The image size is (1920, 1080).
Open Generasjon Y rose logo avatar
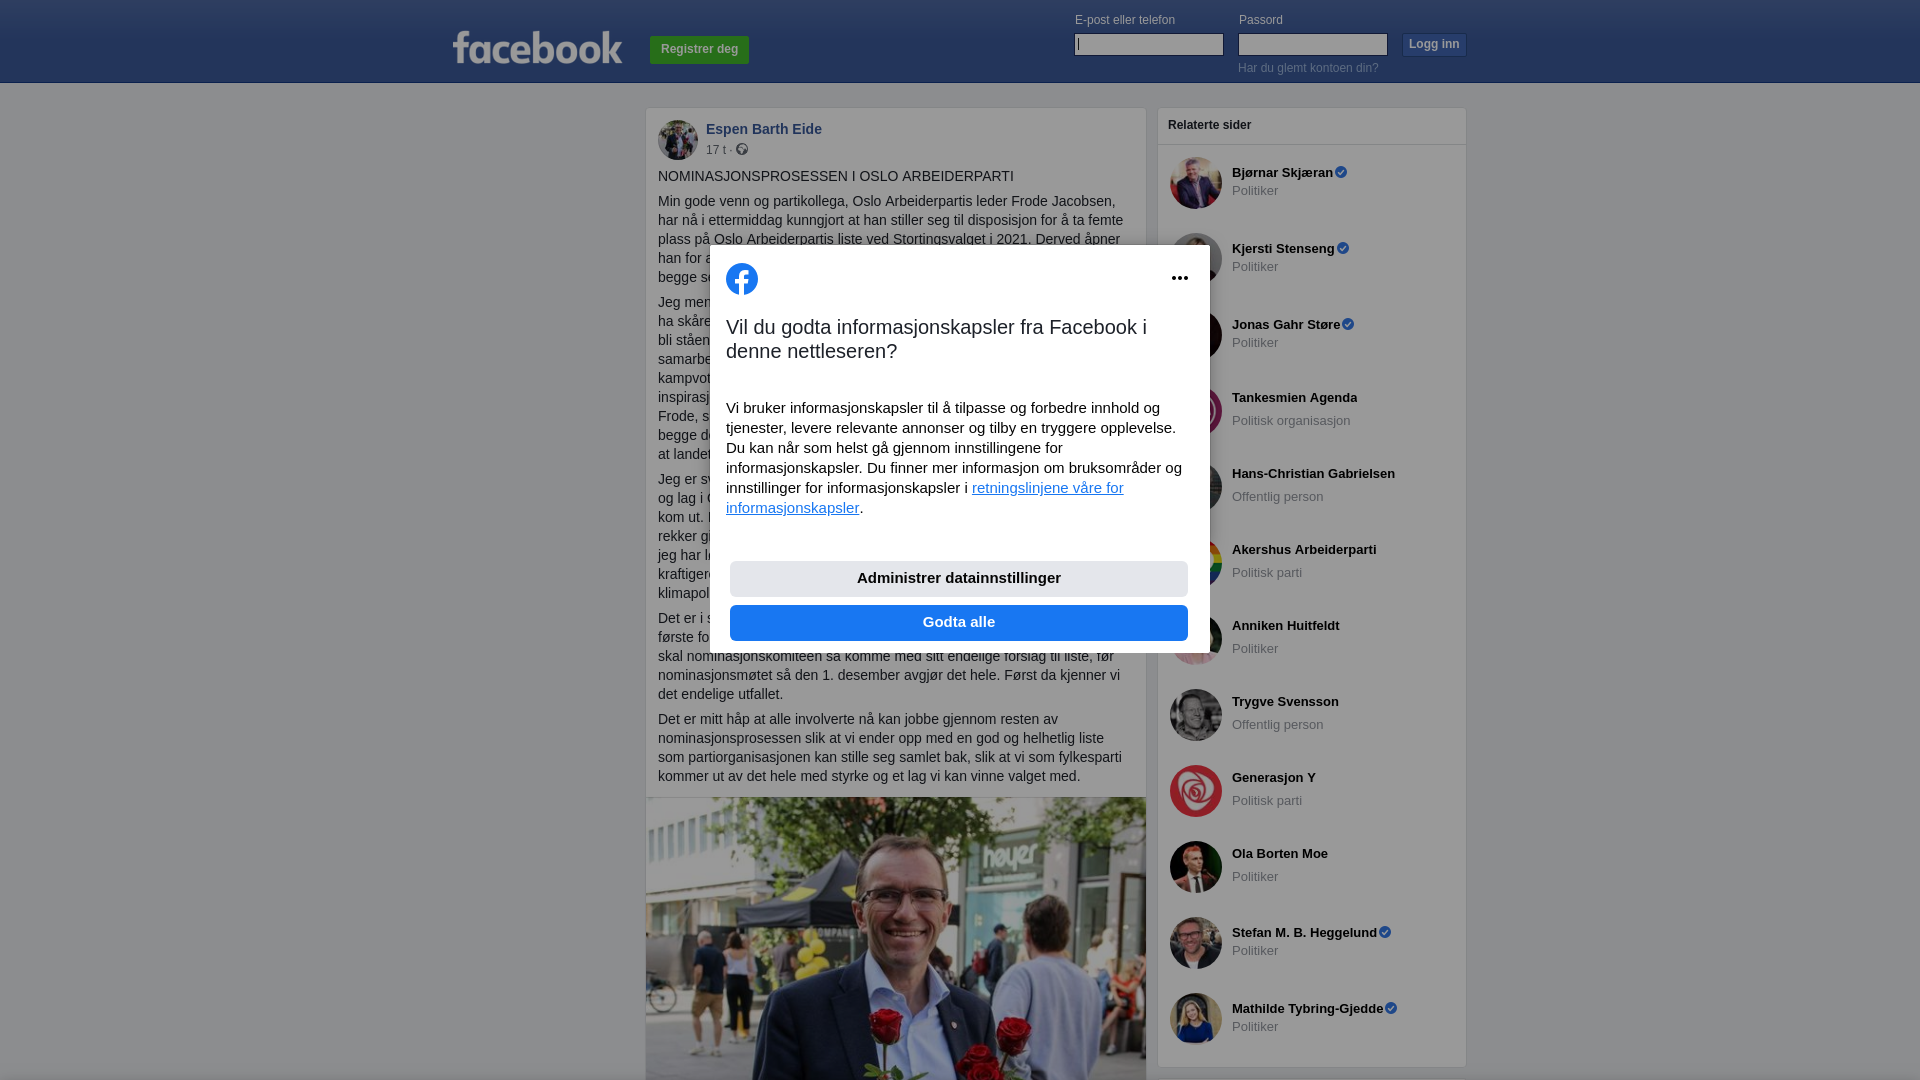coord(1196,791)
